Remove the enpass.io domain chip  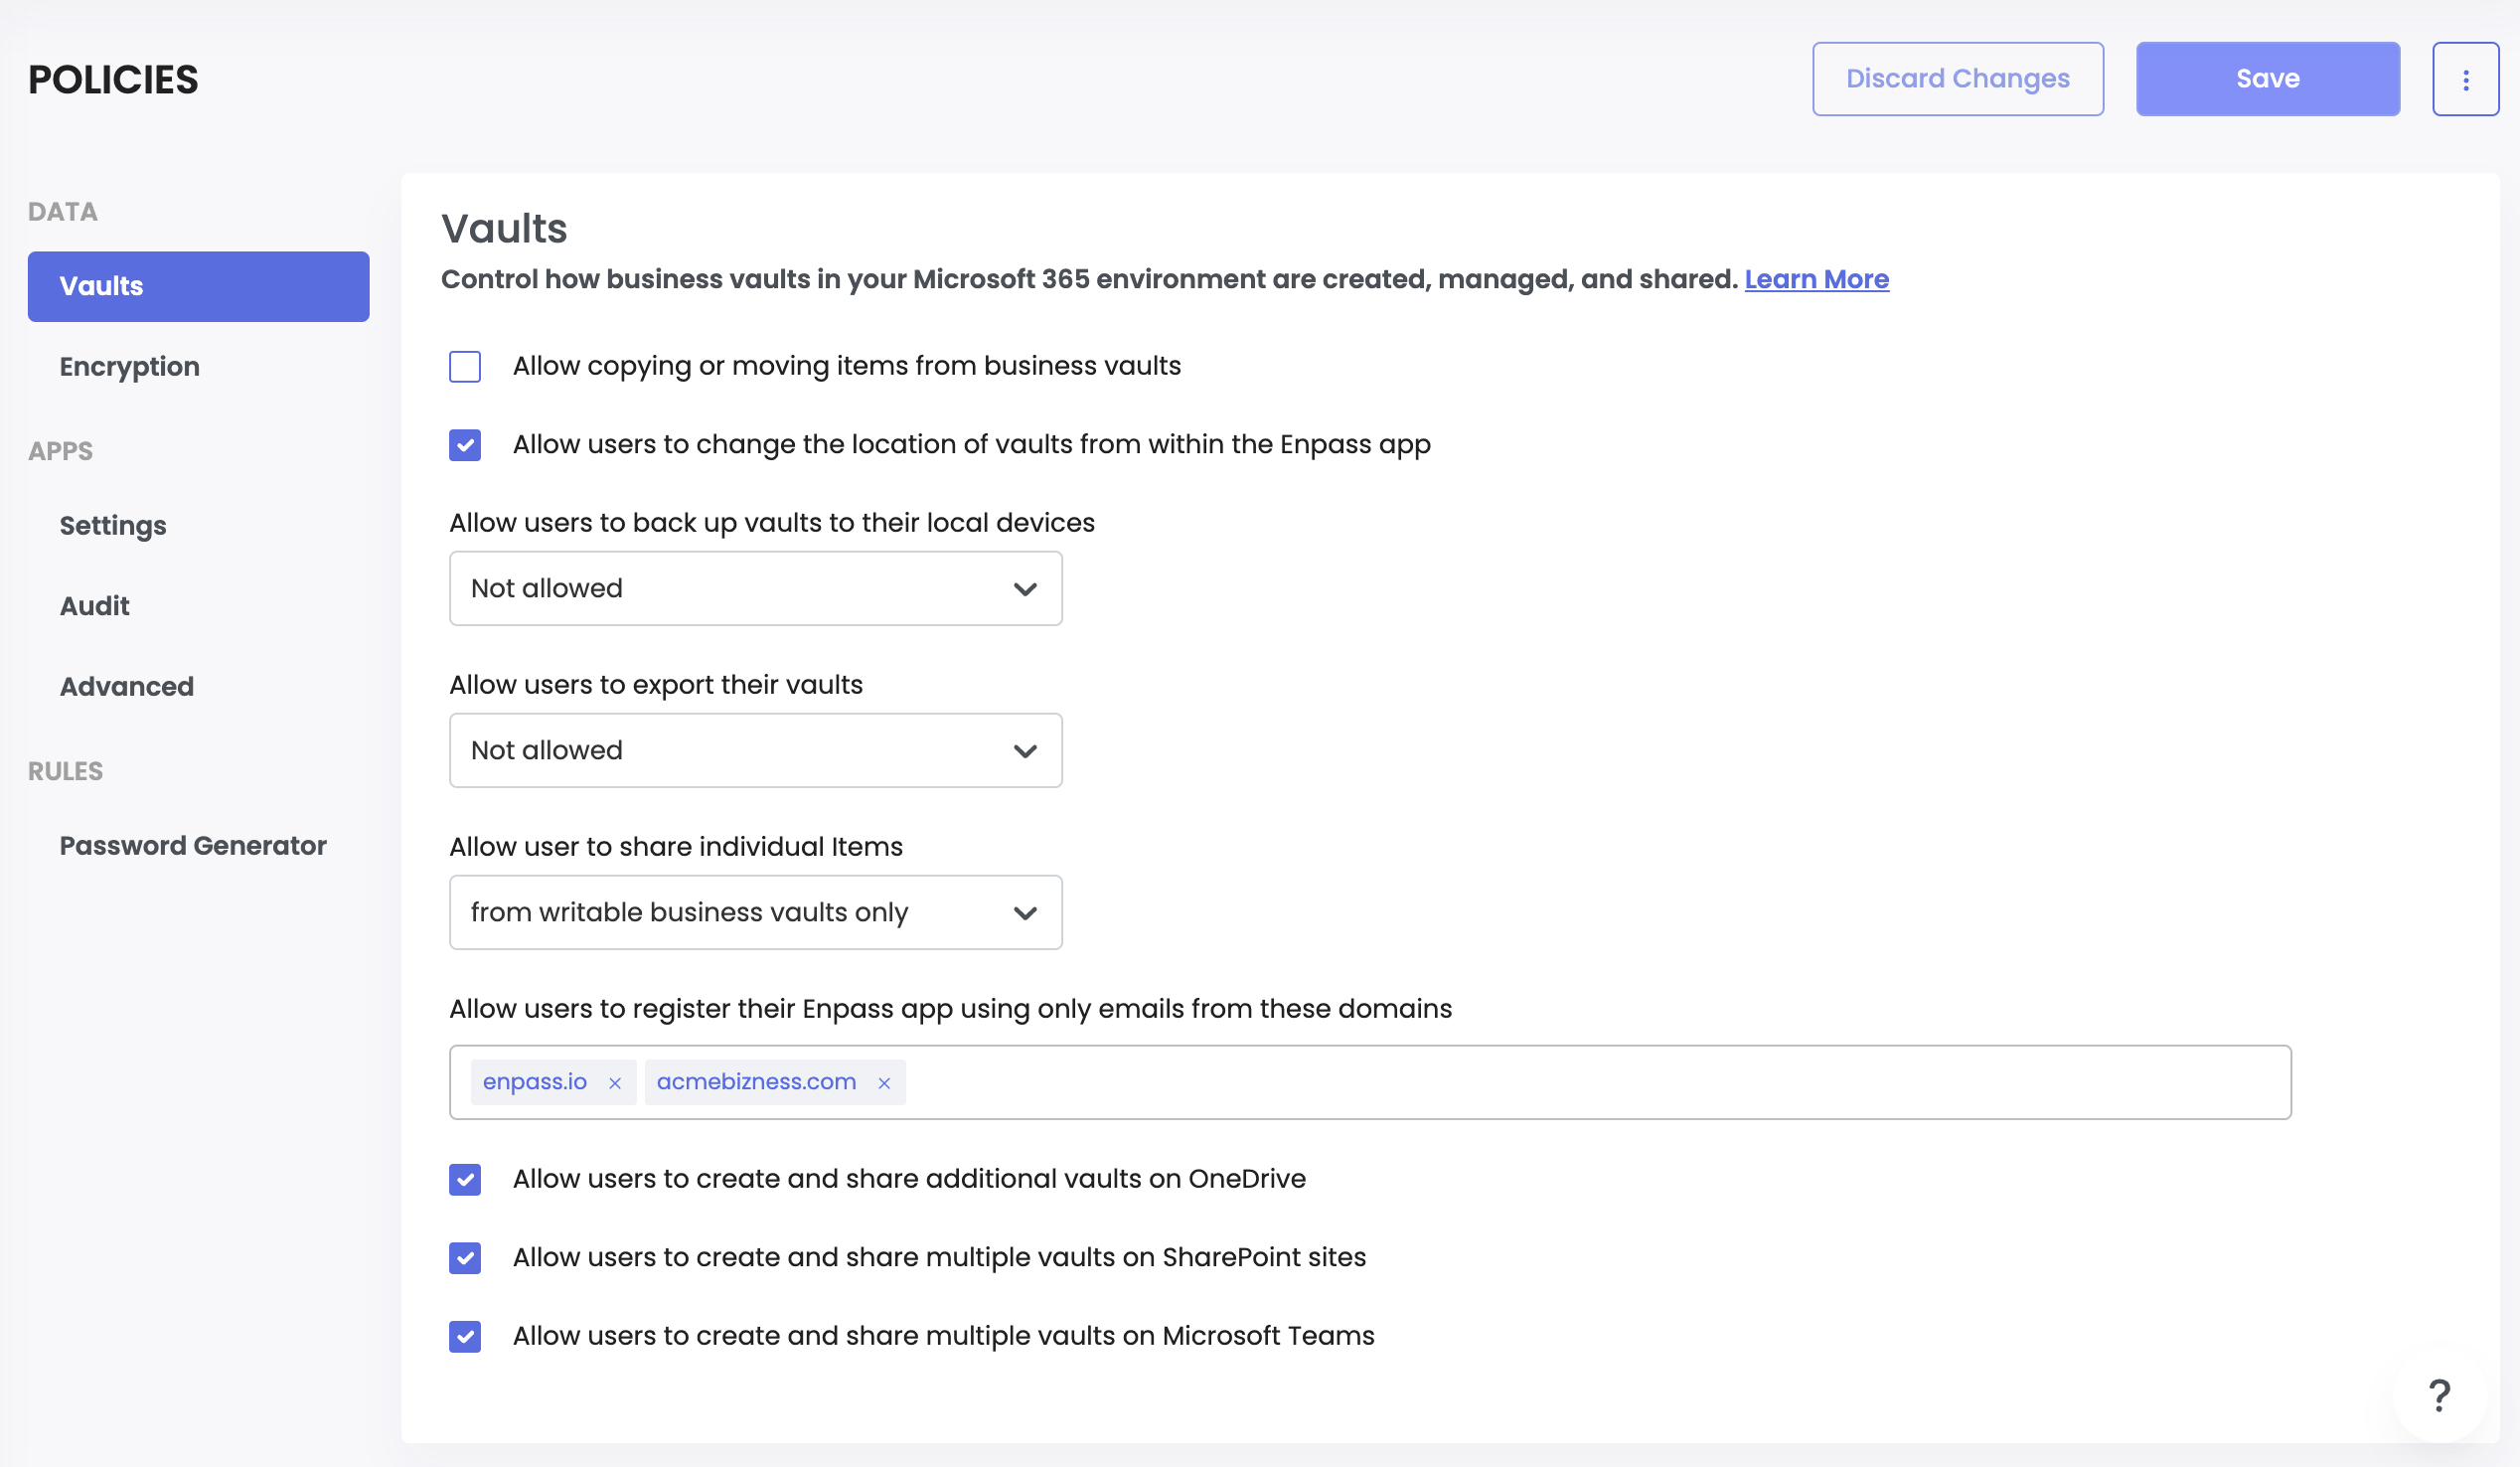point(616,1082)
